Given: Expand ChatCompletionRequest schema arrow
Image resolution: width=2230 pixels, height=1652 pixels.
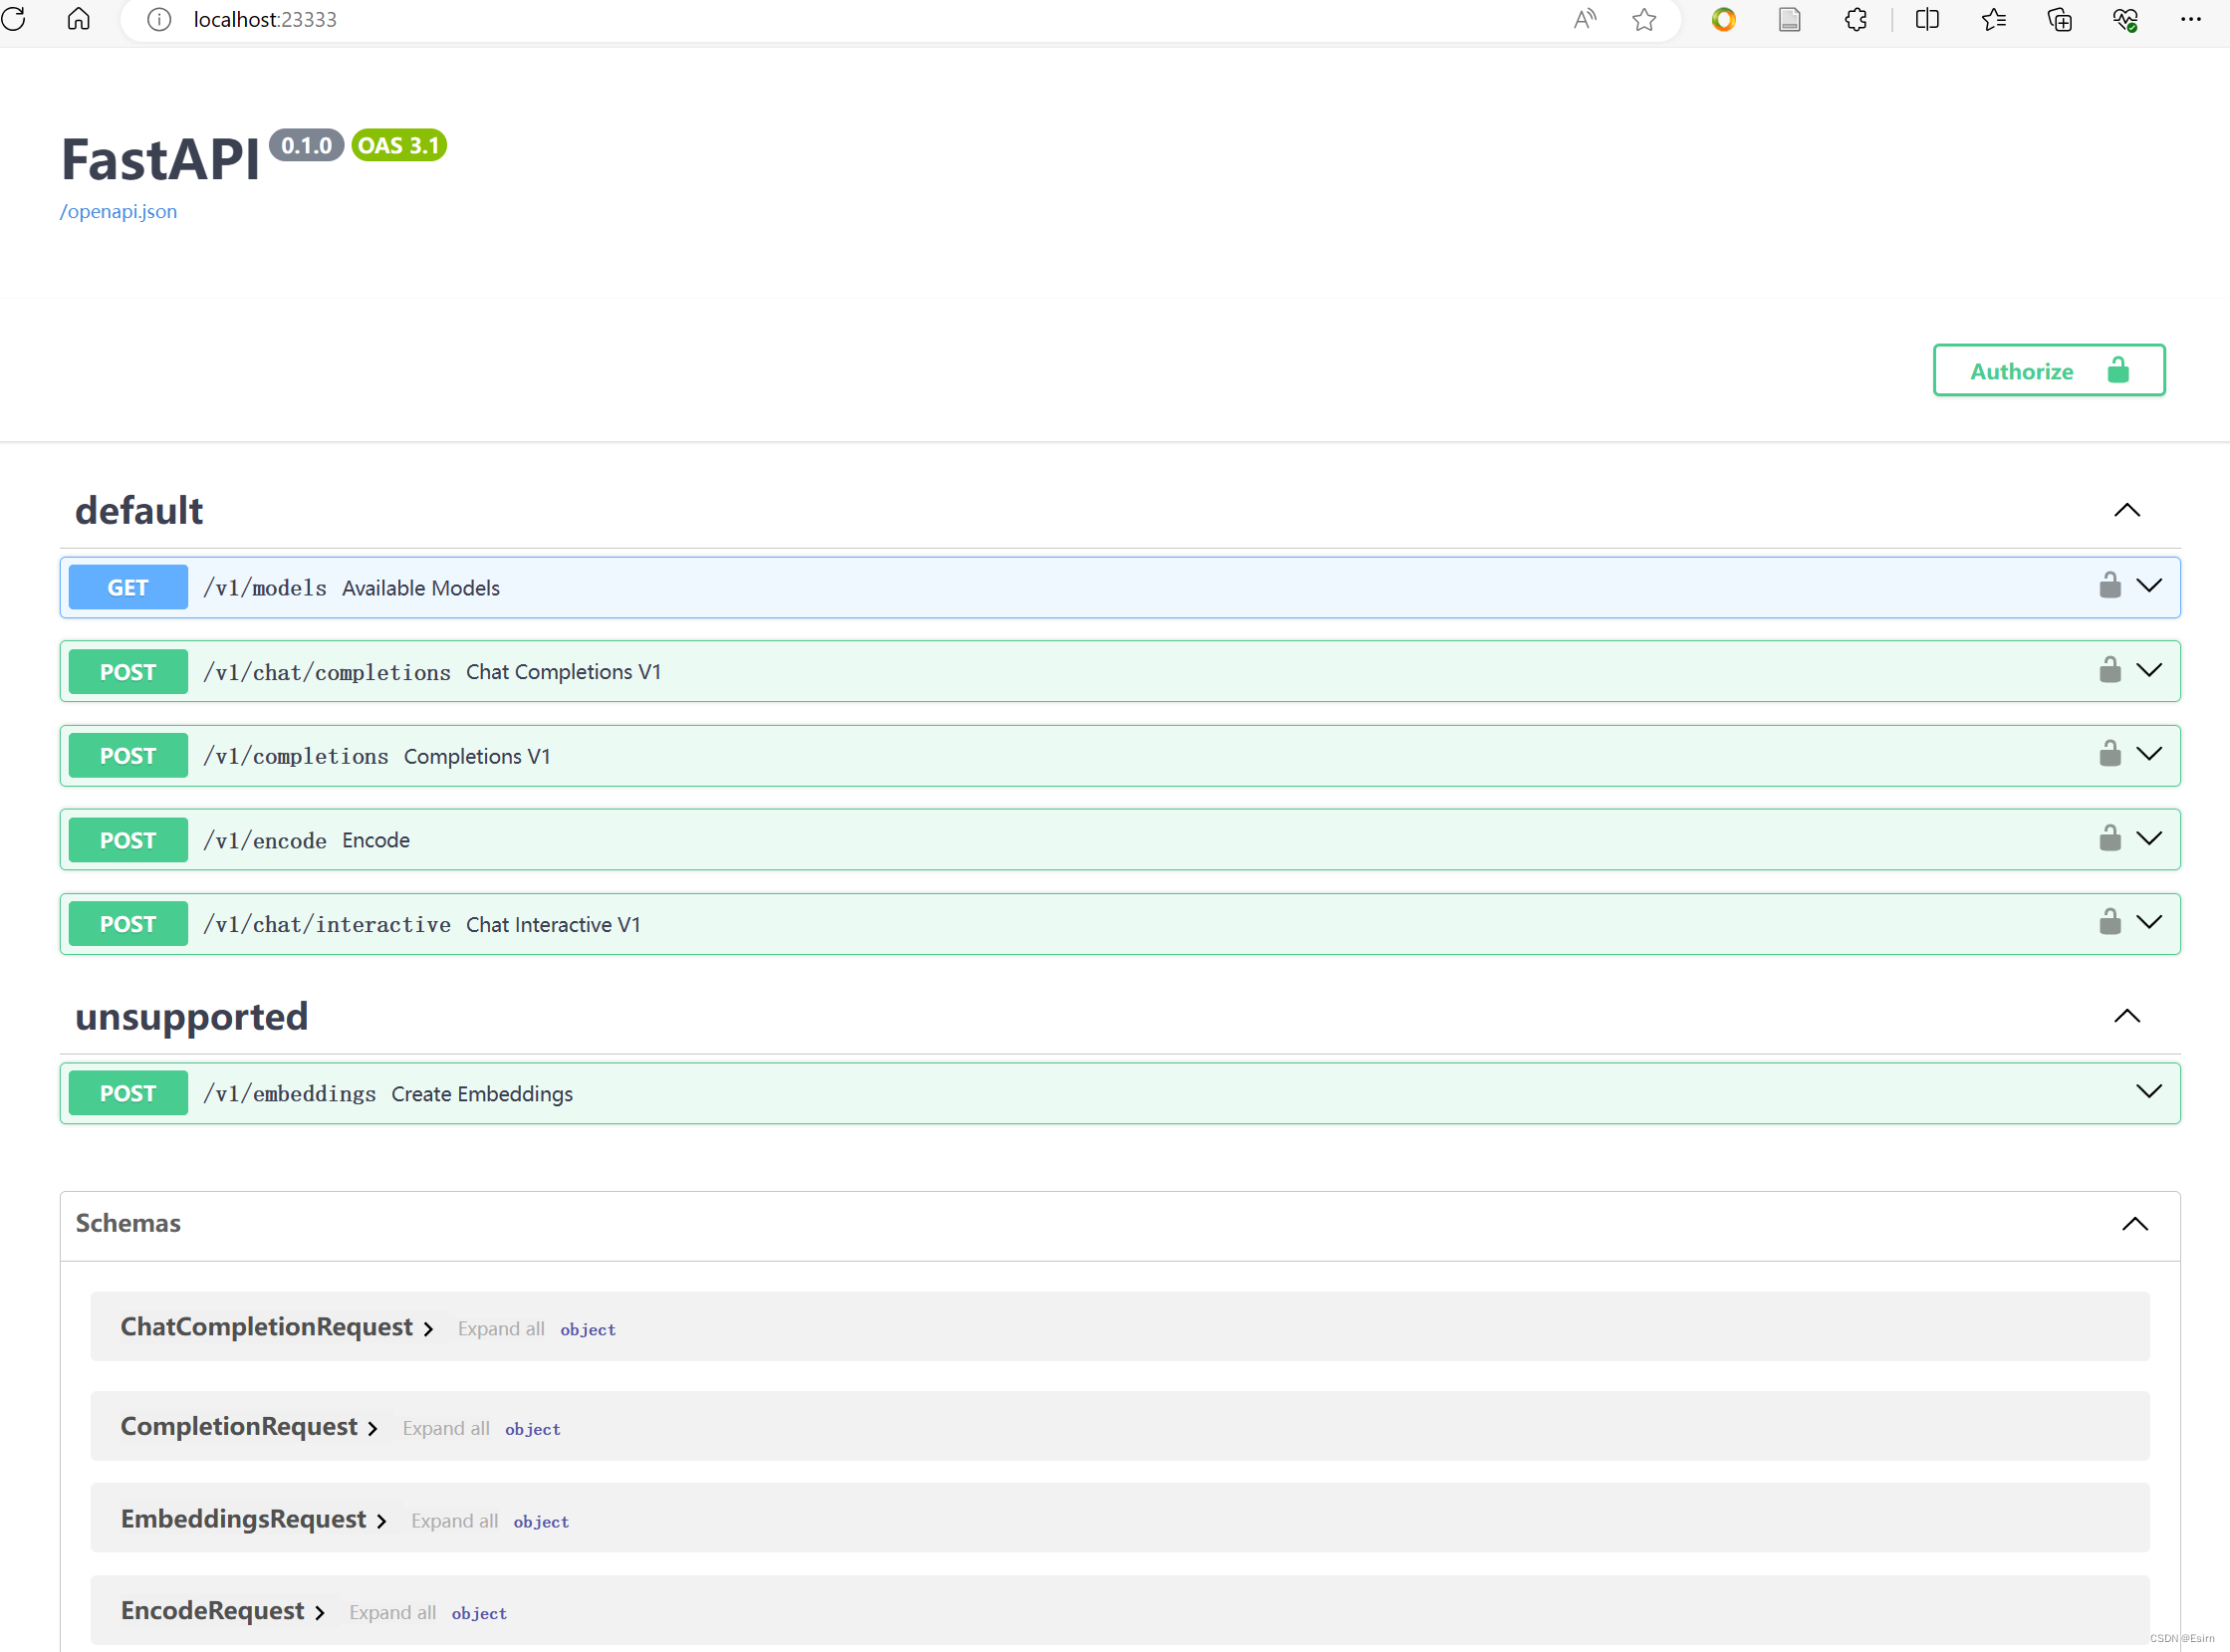Looking at the screenshot, I should click(428, 1329).
